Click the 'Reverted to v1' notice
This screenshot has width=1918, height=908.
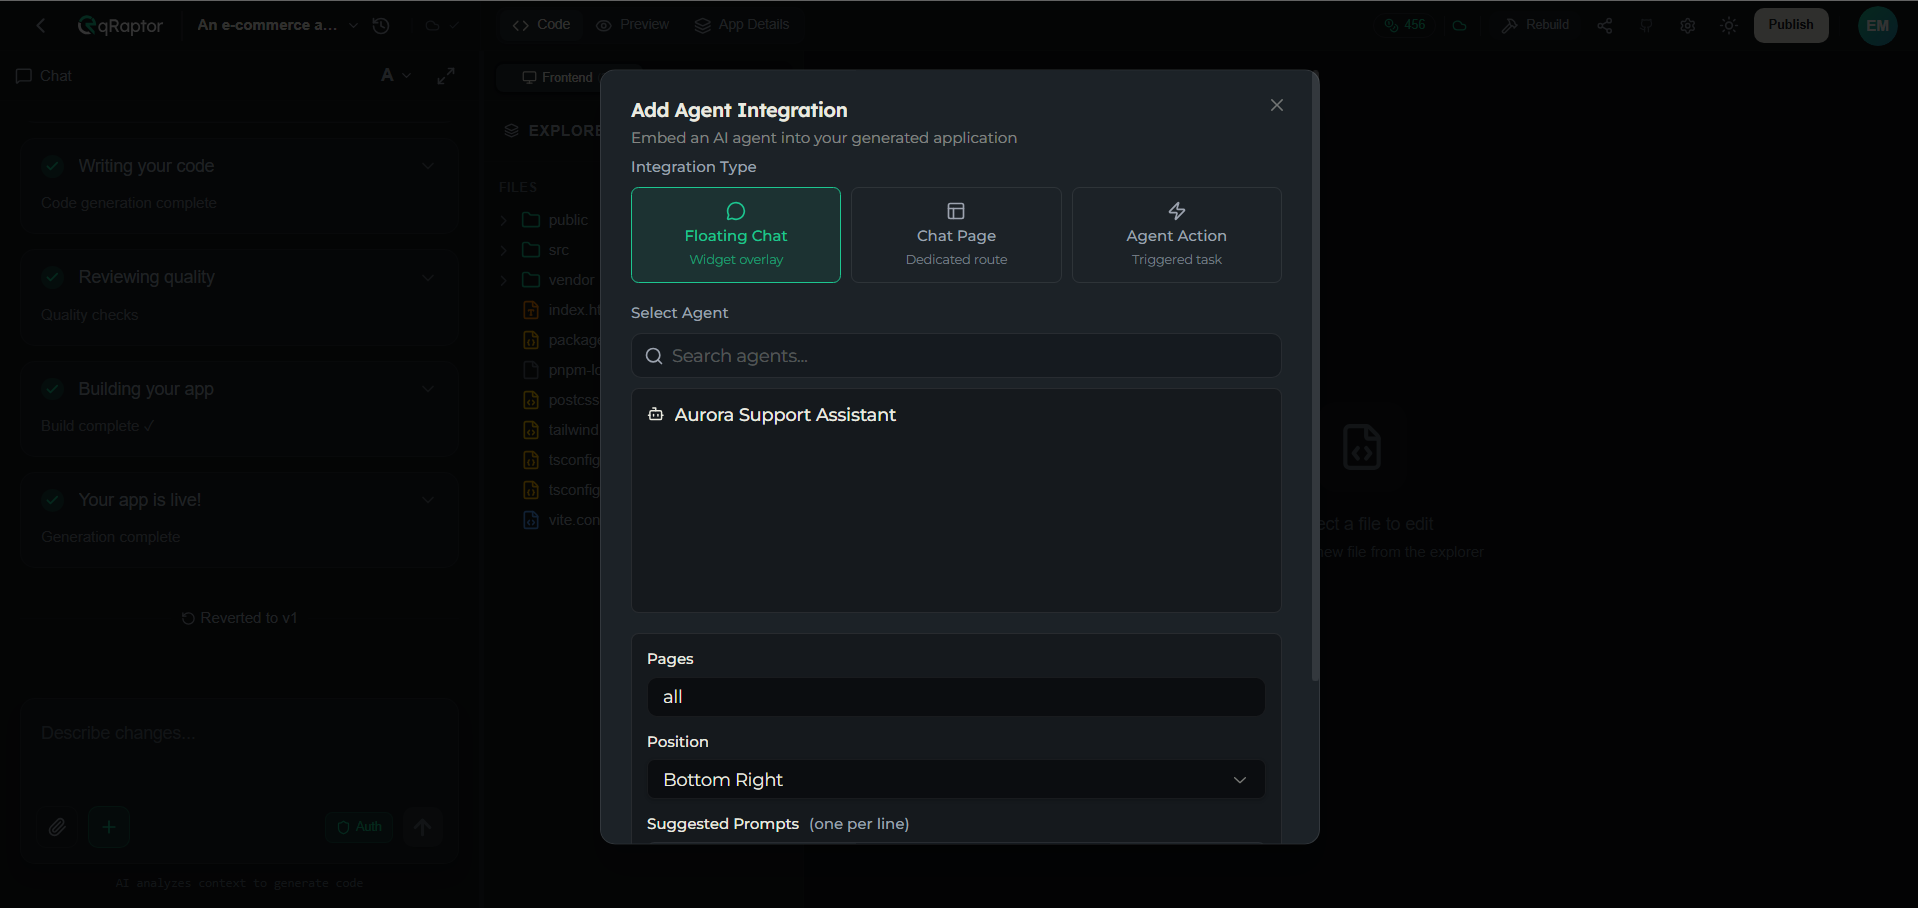240,618
